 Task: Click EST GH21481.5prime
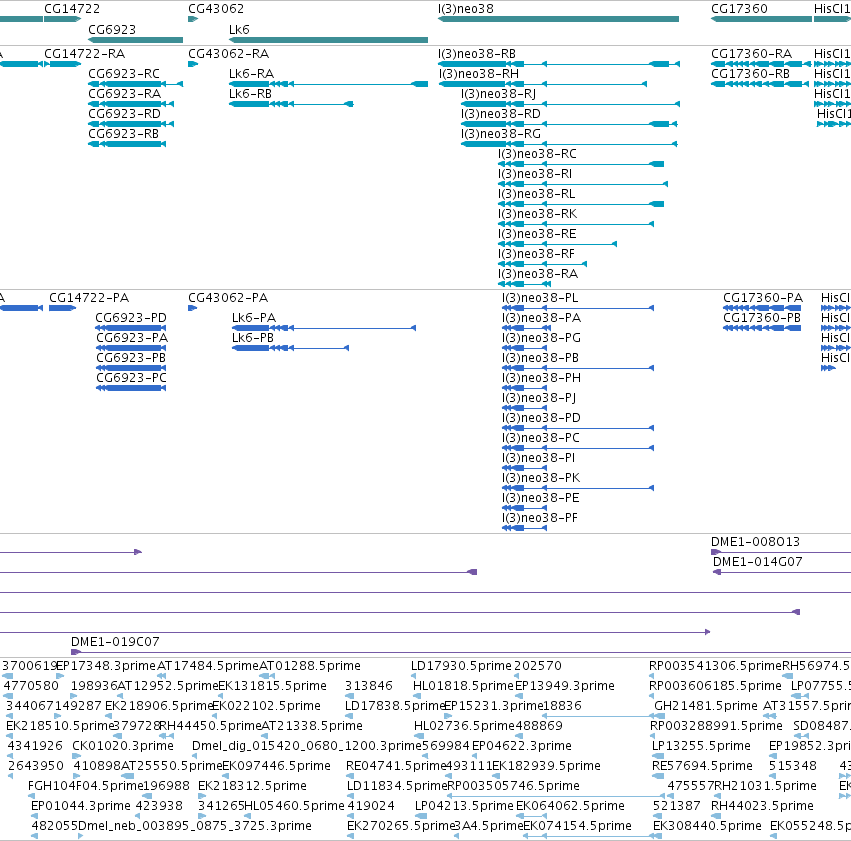tap(706, 706)
